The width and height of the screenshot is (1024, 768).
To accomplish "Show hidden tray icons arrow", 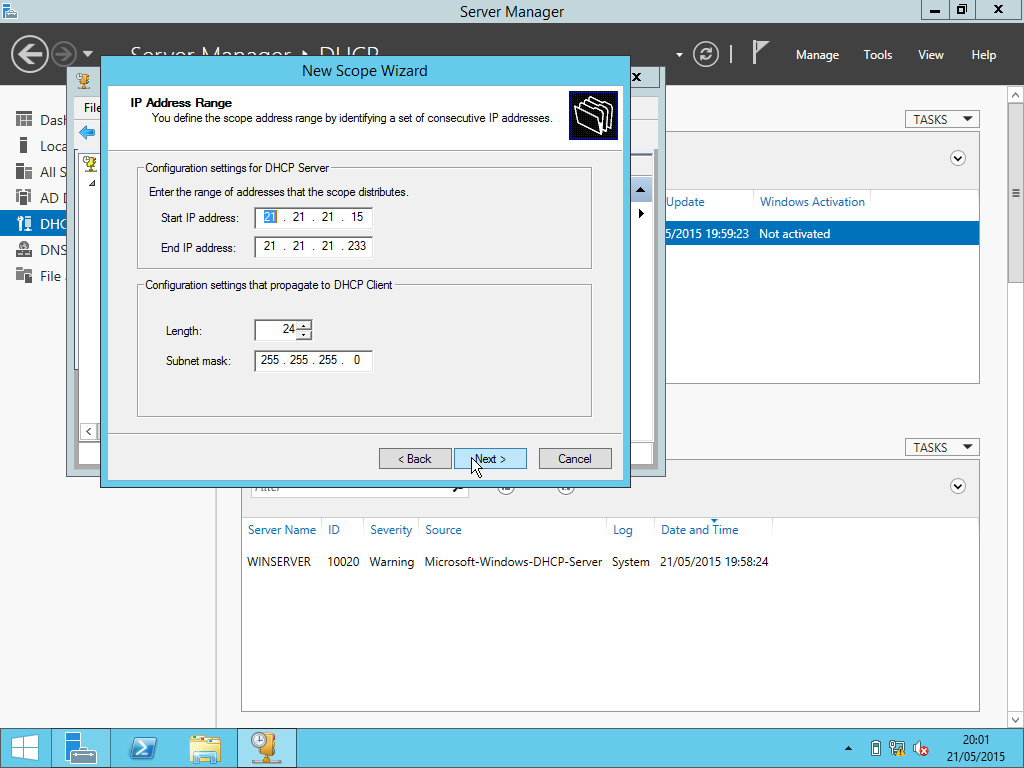I will click(x=848, y=748).
